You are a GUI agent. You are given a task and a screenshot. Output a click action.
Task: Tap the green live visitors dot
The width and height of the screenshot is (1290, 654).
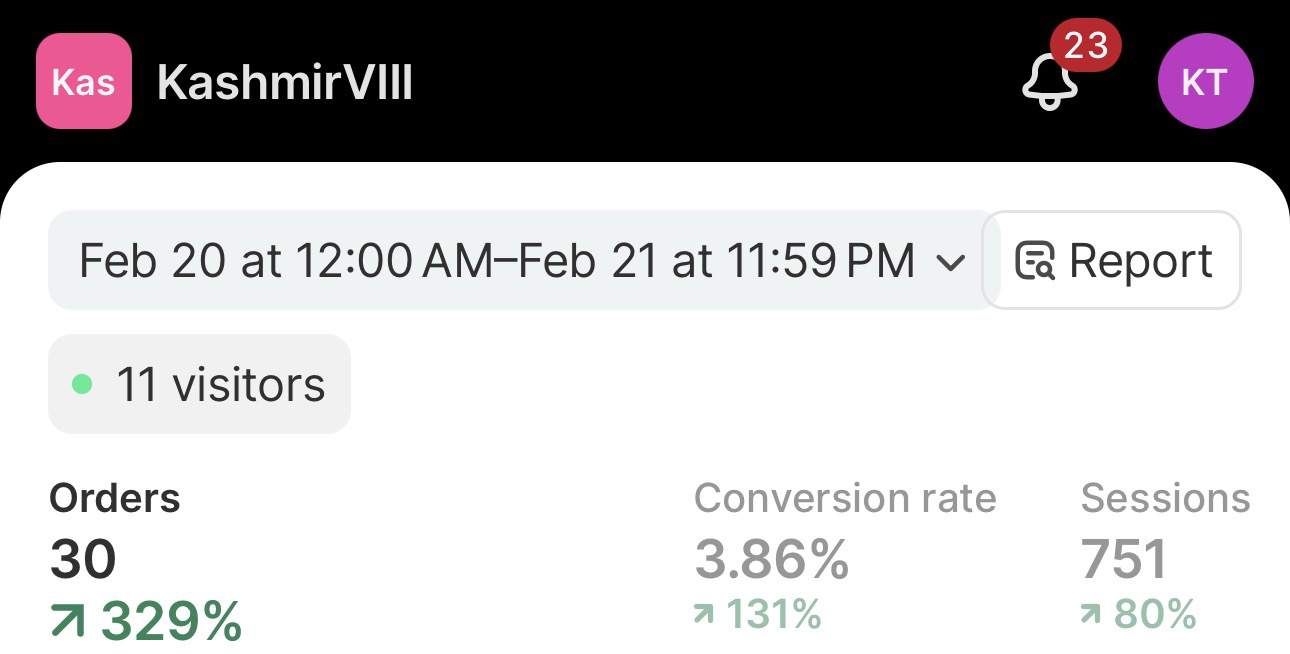[x=83, y=384]
